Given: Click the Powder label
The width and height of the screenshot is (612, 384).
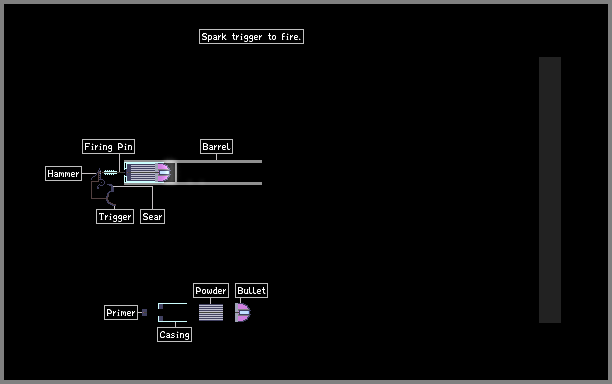Looking at the screenshot, I should pos(211,291).
